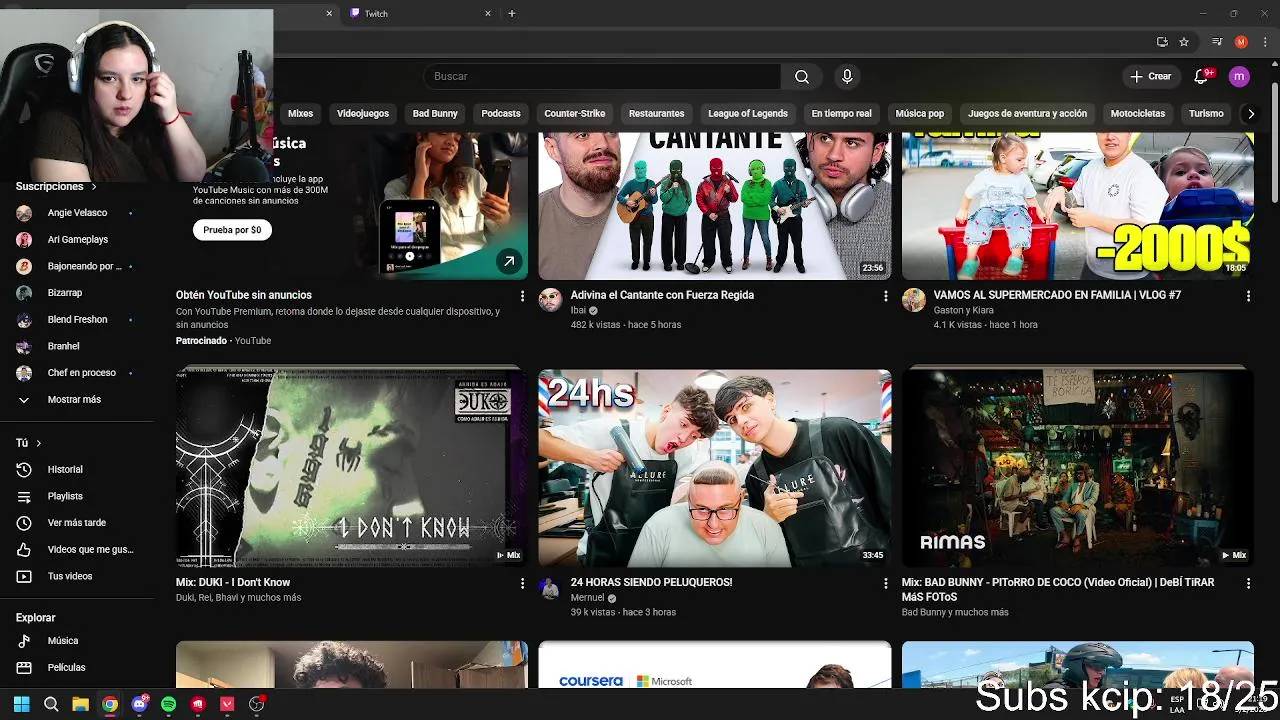Expand subscriptions with Mostrar más
Viewport: 1280px width, 720px height.
click(74, 400)
